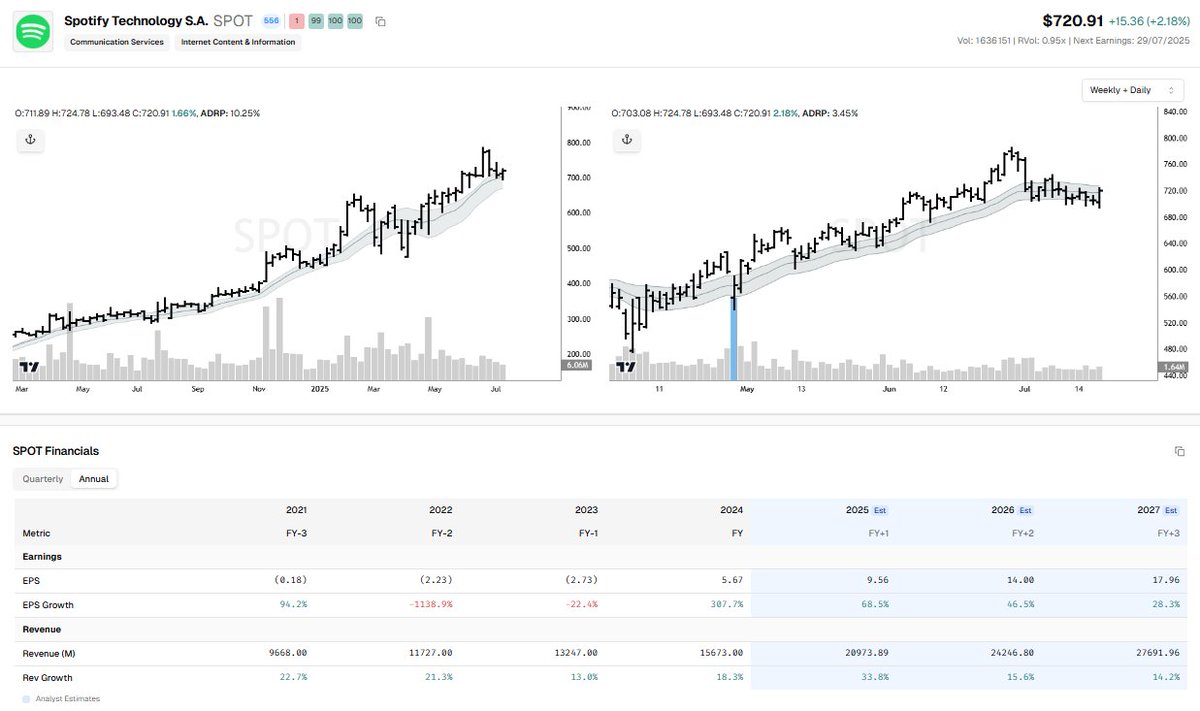This screenshot has width=1200, height=711.
Task: Click 2021 EPS value (0.18)
Action: point(292,581)
